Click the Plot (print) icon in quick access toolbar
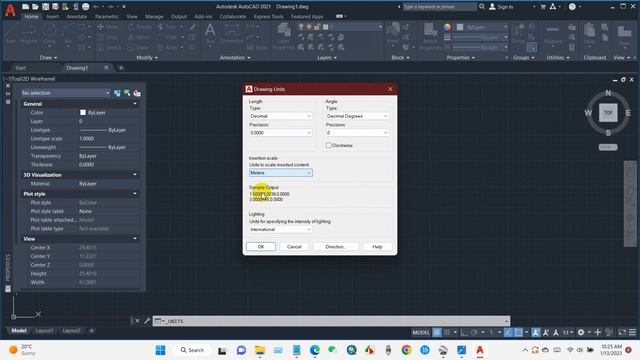 coord(86,7)
